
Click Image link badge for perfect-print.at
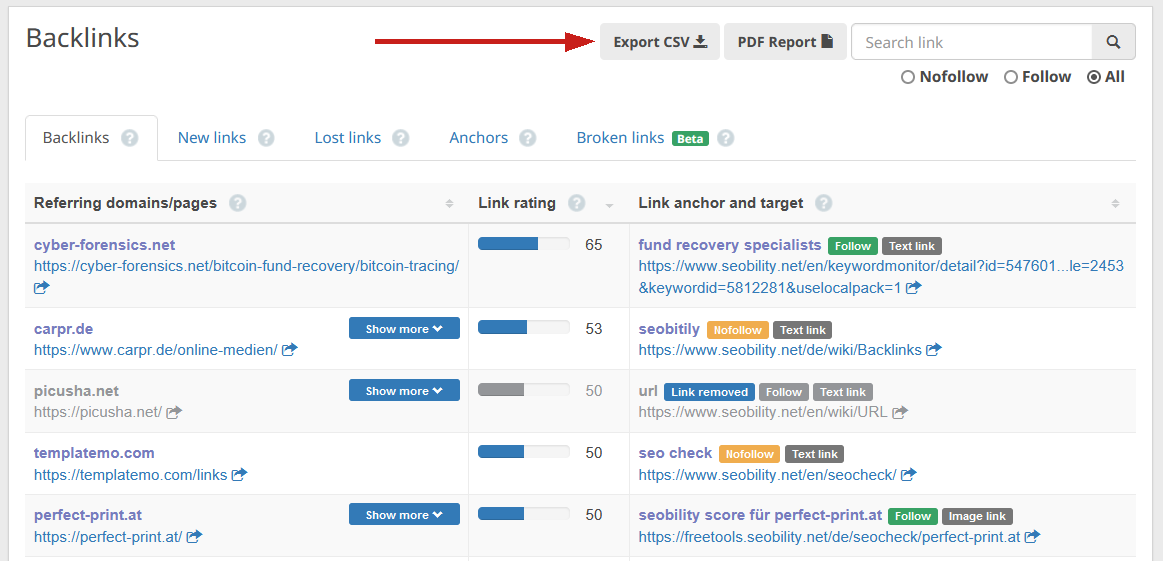click(x=977, y=516)
